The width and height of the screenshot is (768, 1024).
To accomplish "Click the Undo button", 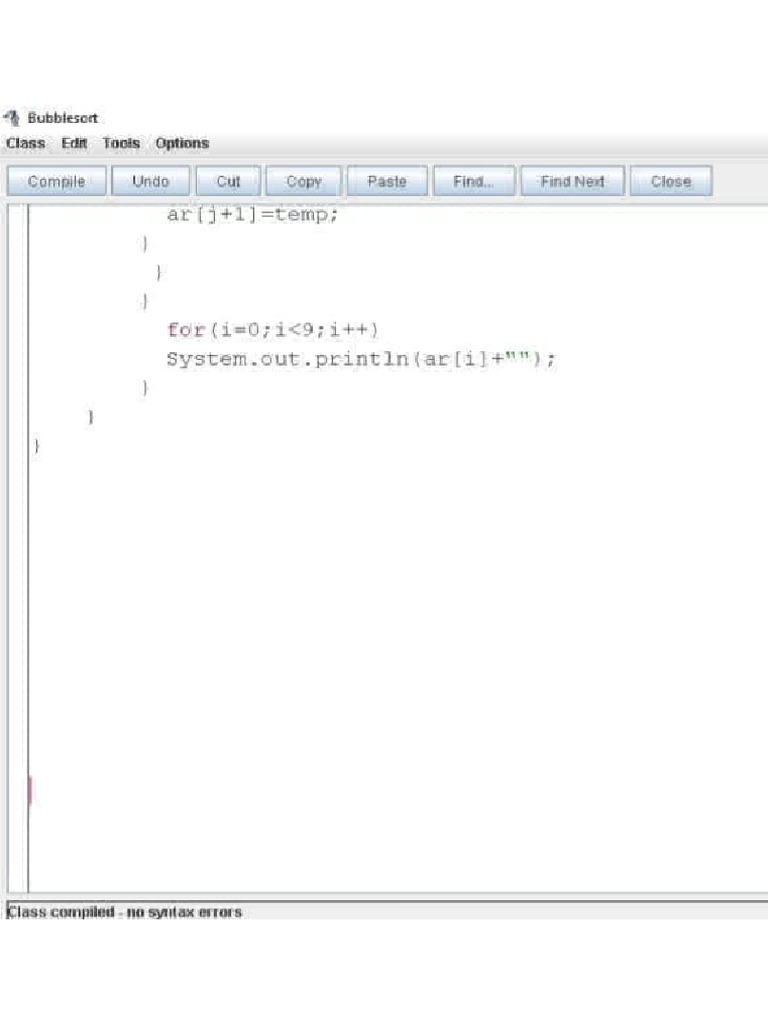I will pyautogui.click(x=151, y=181).
